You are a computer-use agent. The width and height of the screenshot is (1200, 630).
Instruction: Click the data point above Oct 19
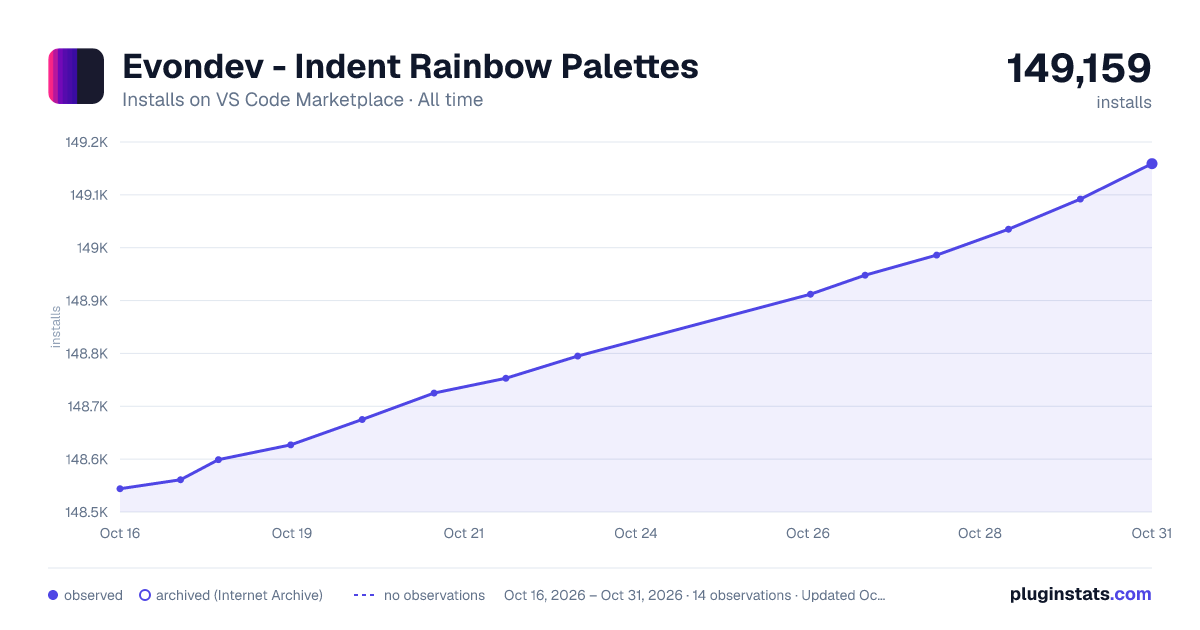291,445
